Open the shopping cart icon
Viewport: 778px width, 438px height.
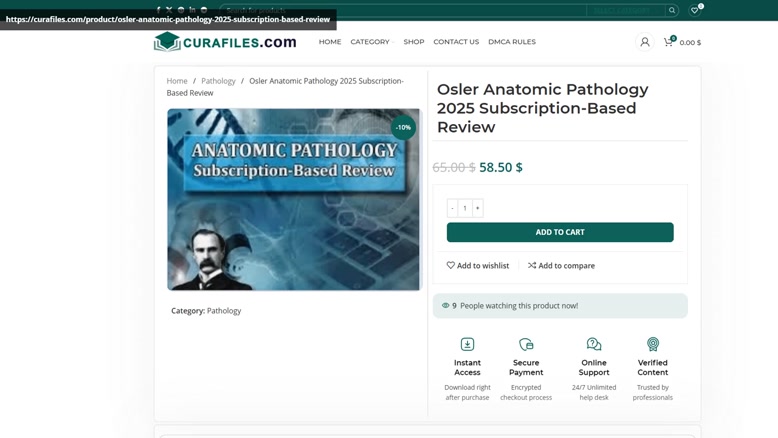point(668,42)
